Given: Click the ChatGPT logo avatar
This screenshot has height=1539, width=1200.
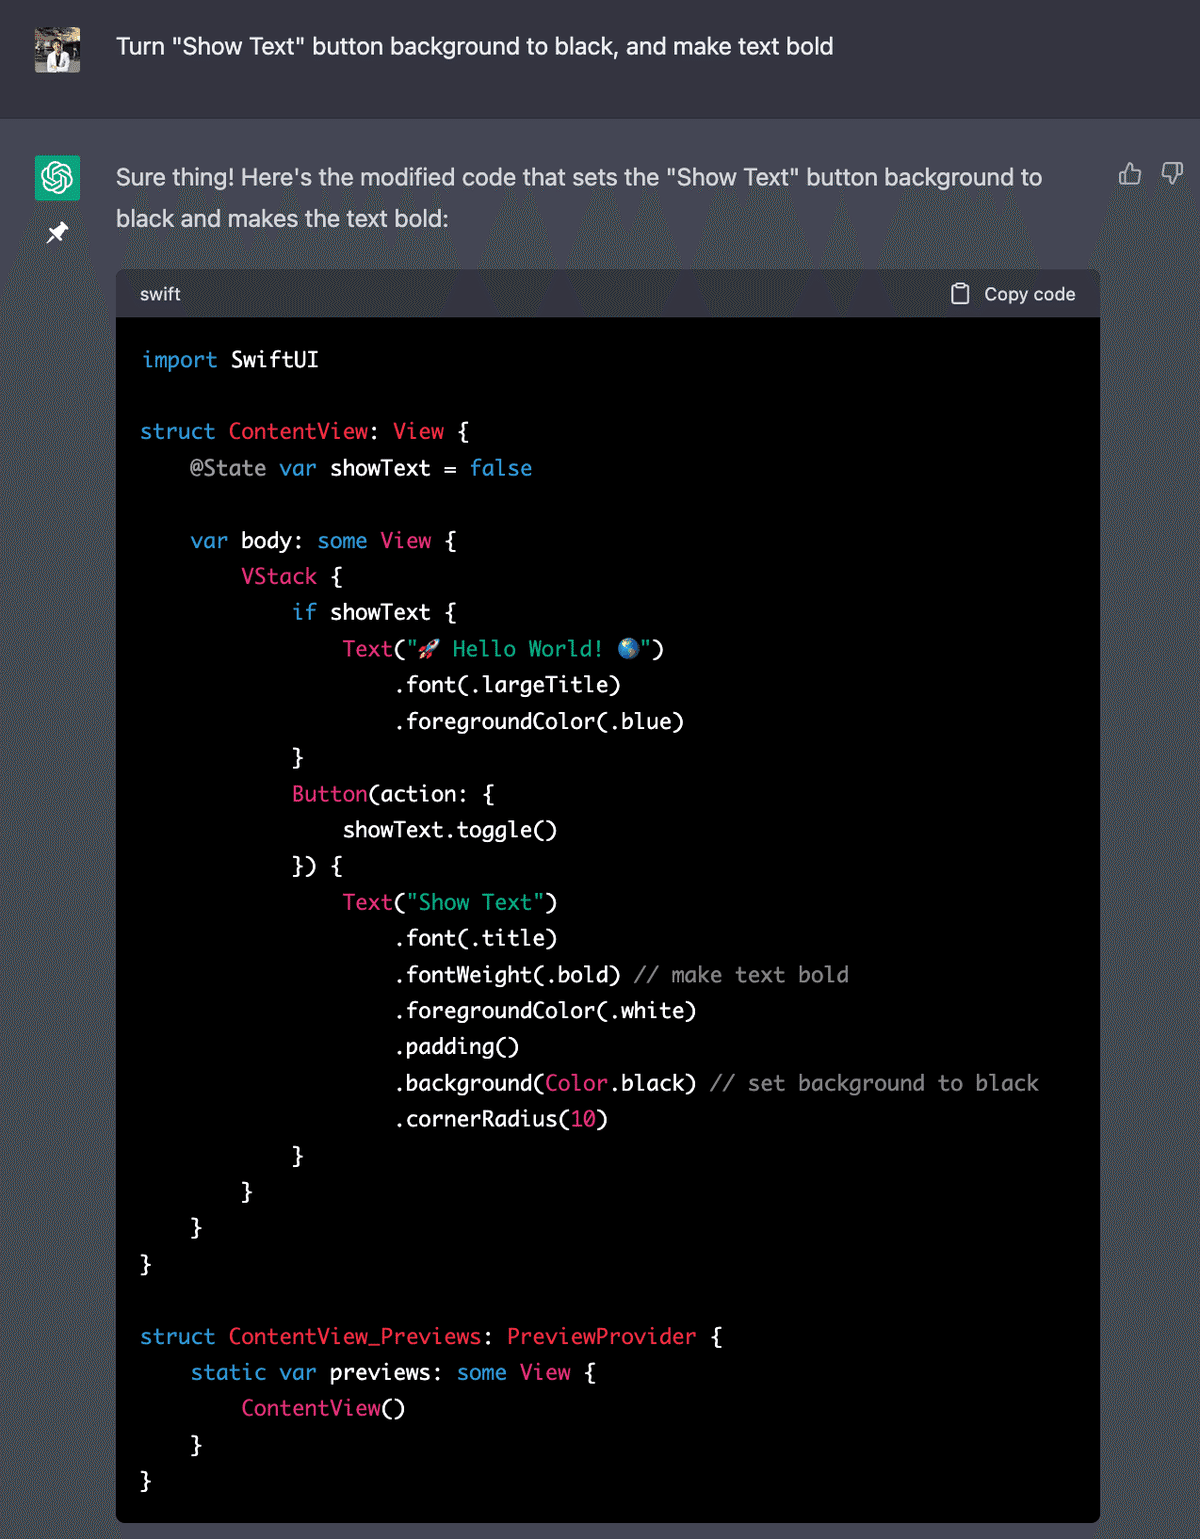Looking at the screenshot, I should (57, 178).
